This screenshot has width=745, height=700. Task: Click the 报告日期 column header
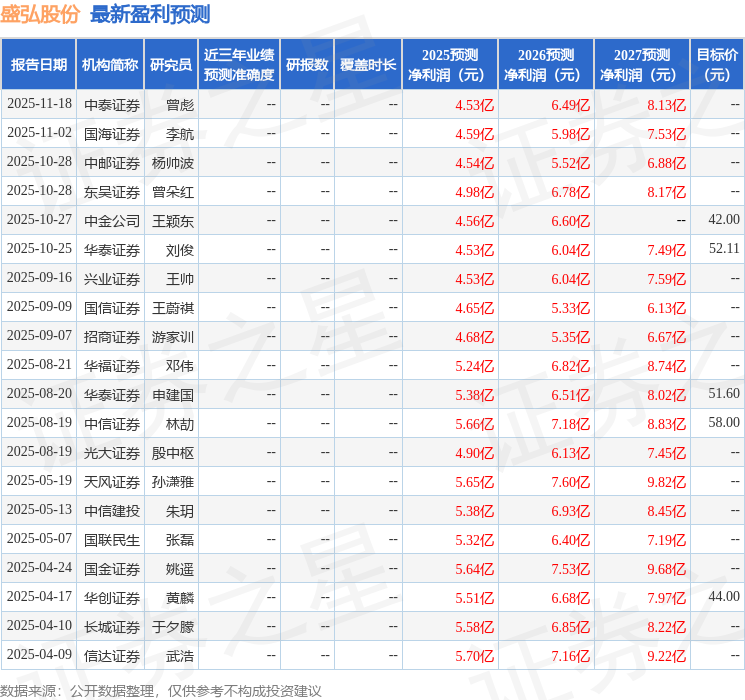(x=38, y=65)
